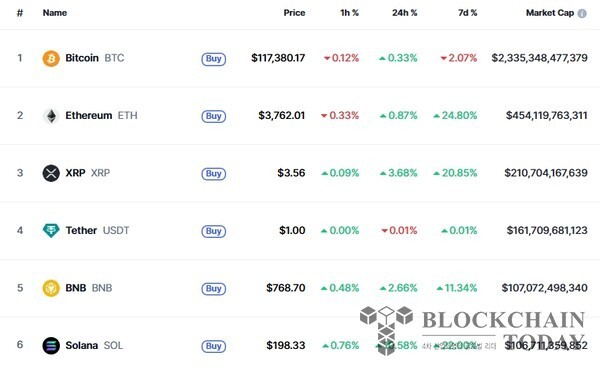Click the Solana logo icon
600x371 pixels.
click(x=51, y=345)
